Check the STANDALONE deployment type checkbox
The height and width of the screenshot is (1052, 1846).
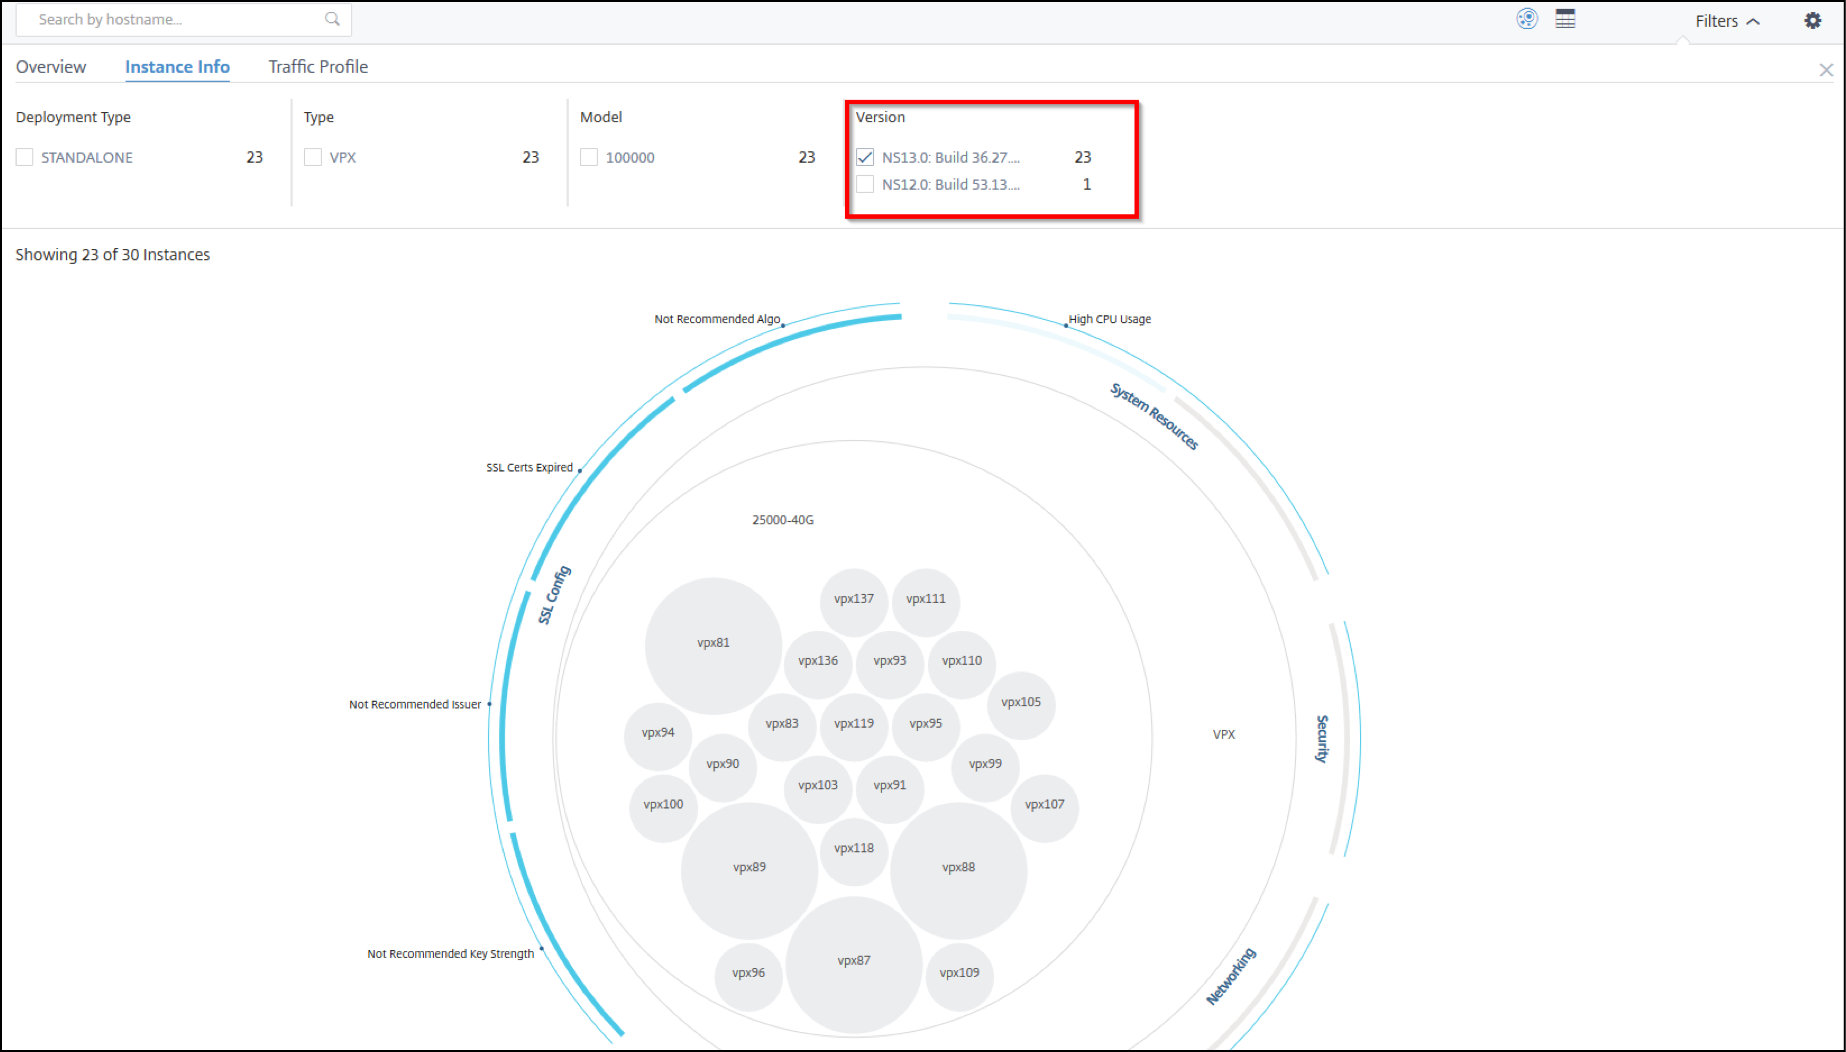(25, 157)
